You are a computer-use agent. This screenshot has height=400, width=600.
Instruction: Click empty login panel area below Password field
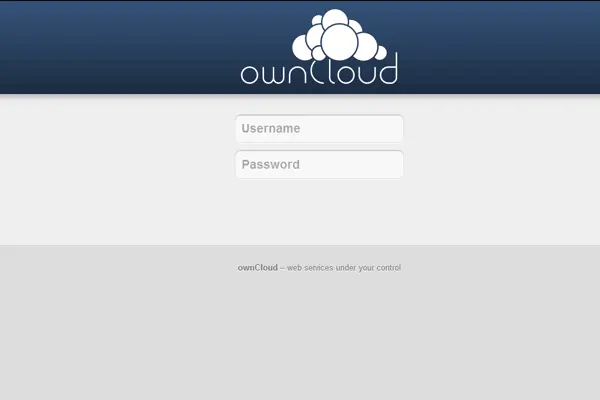319,212
